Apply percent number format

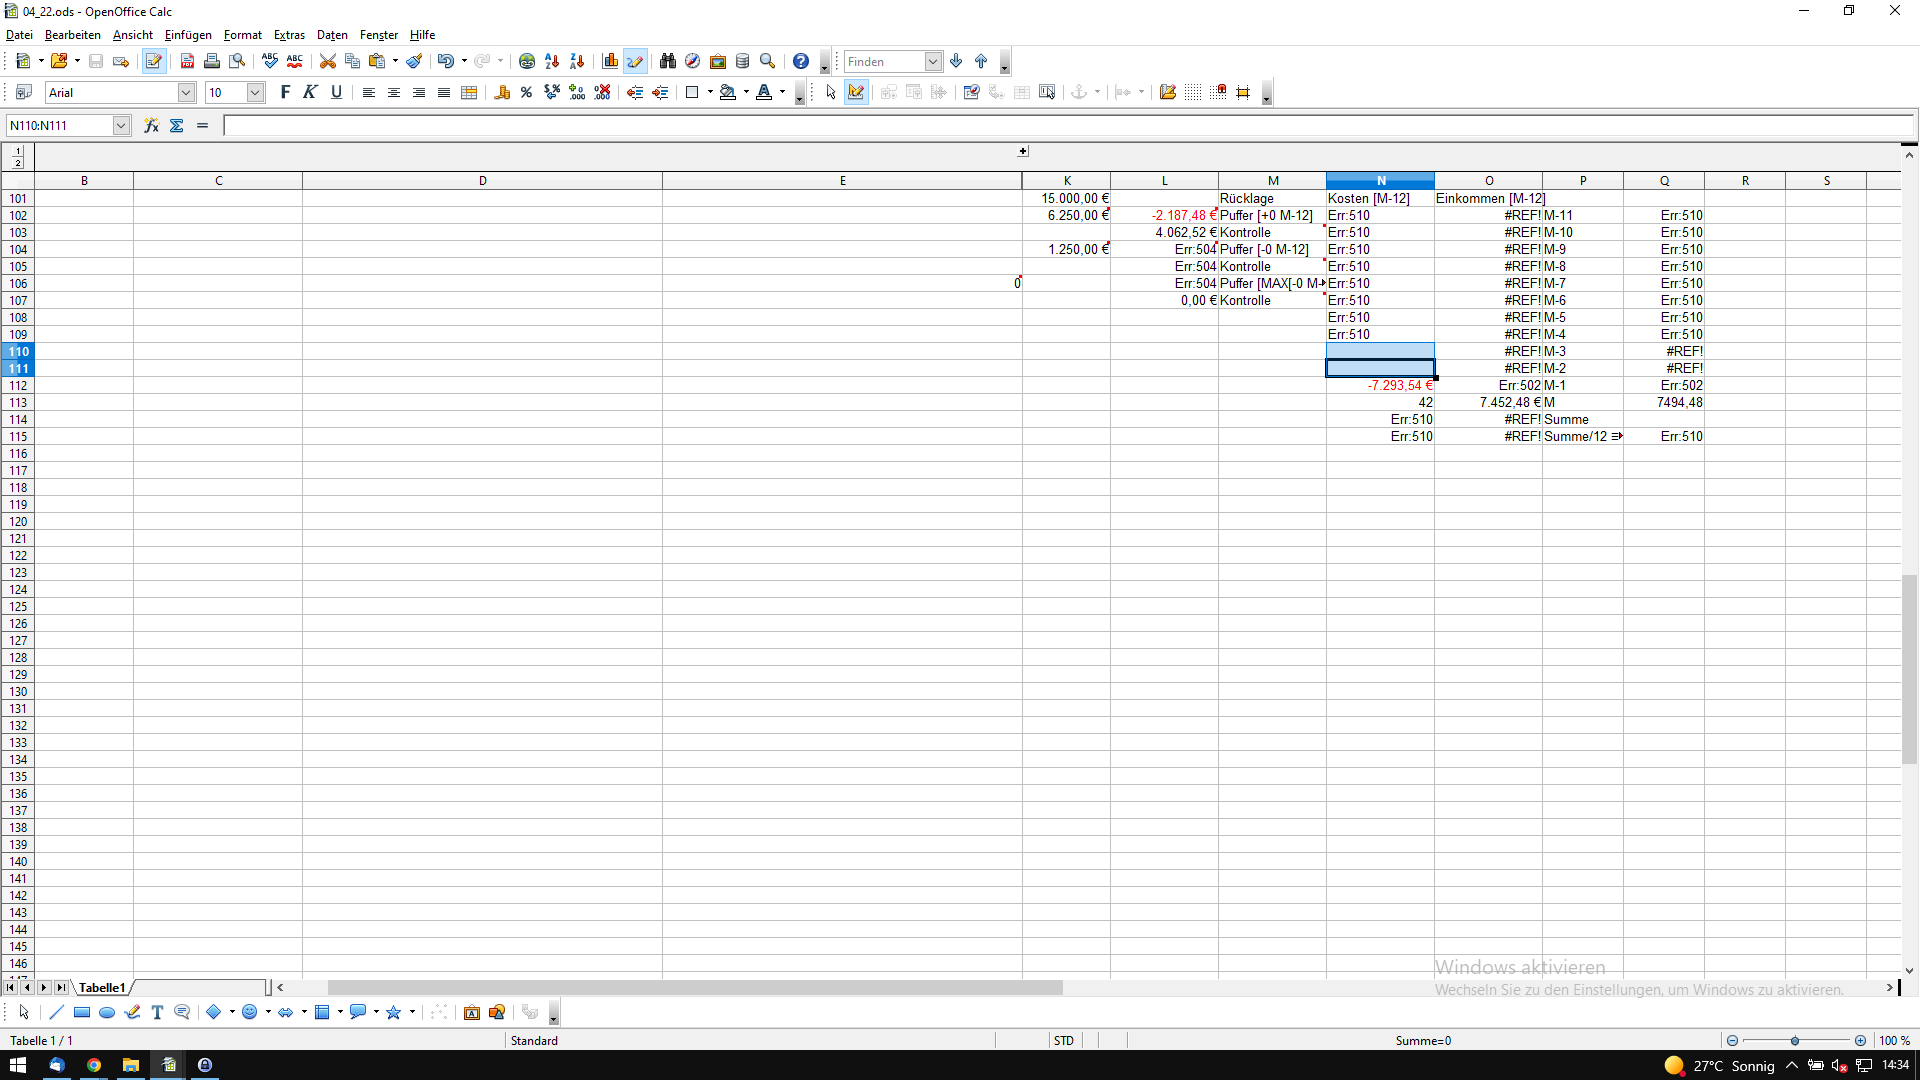pos(526,92)
